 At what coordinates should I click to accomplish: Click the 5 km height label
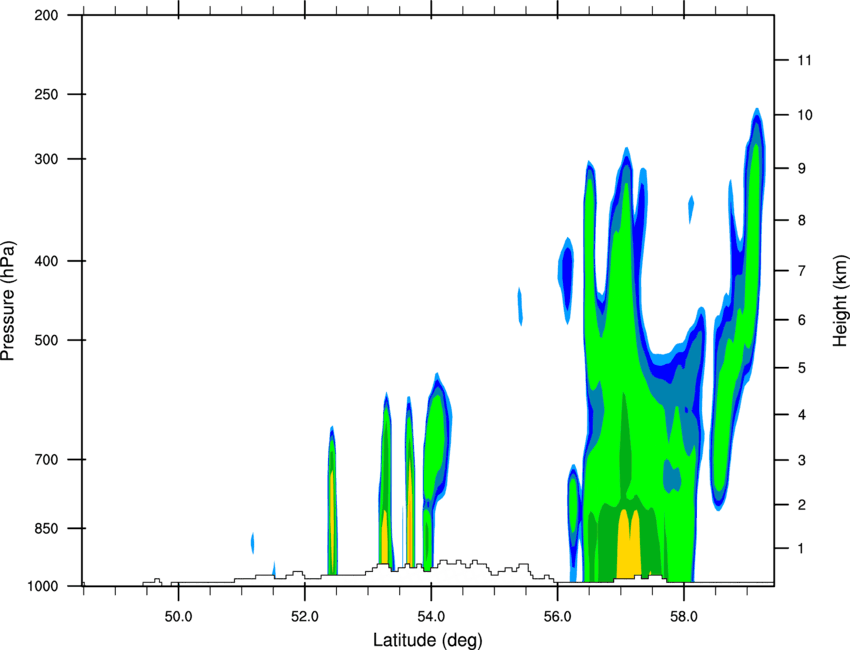(801, 368)
